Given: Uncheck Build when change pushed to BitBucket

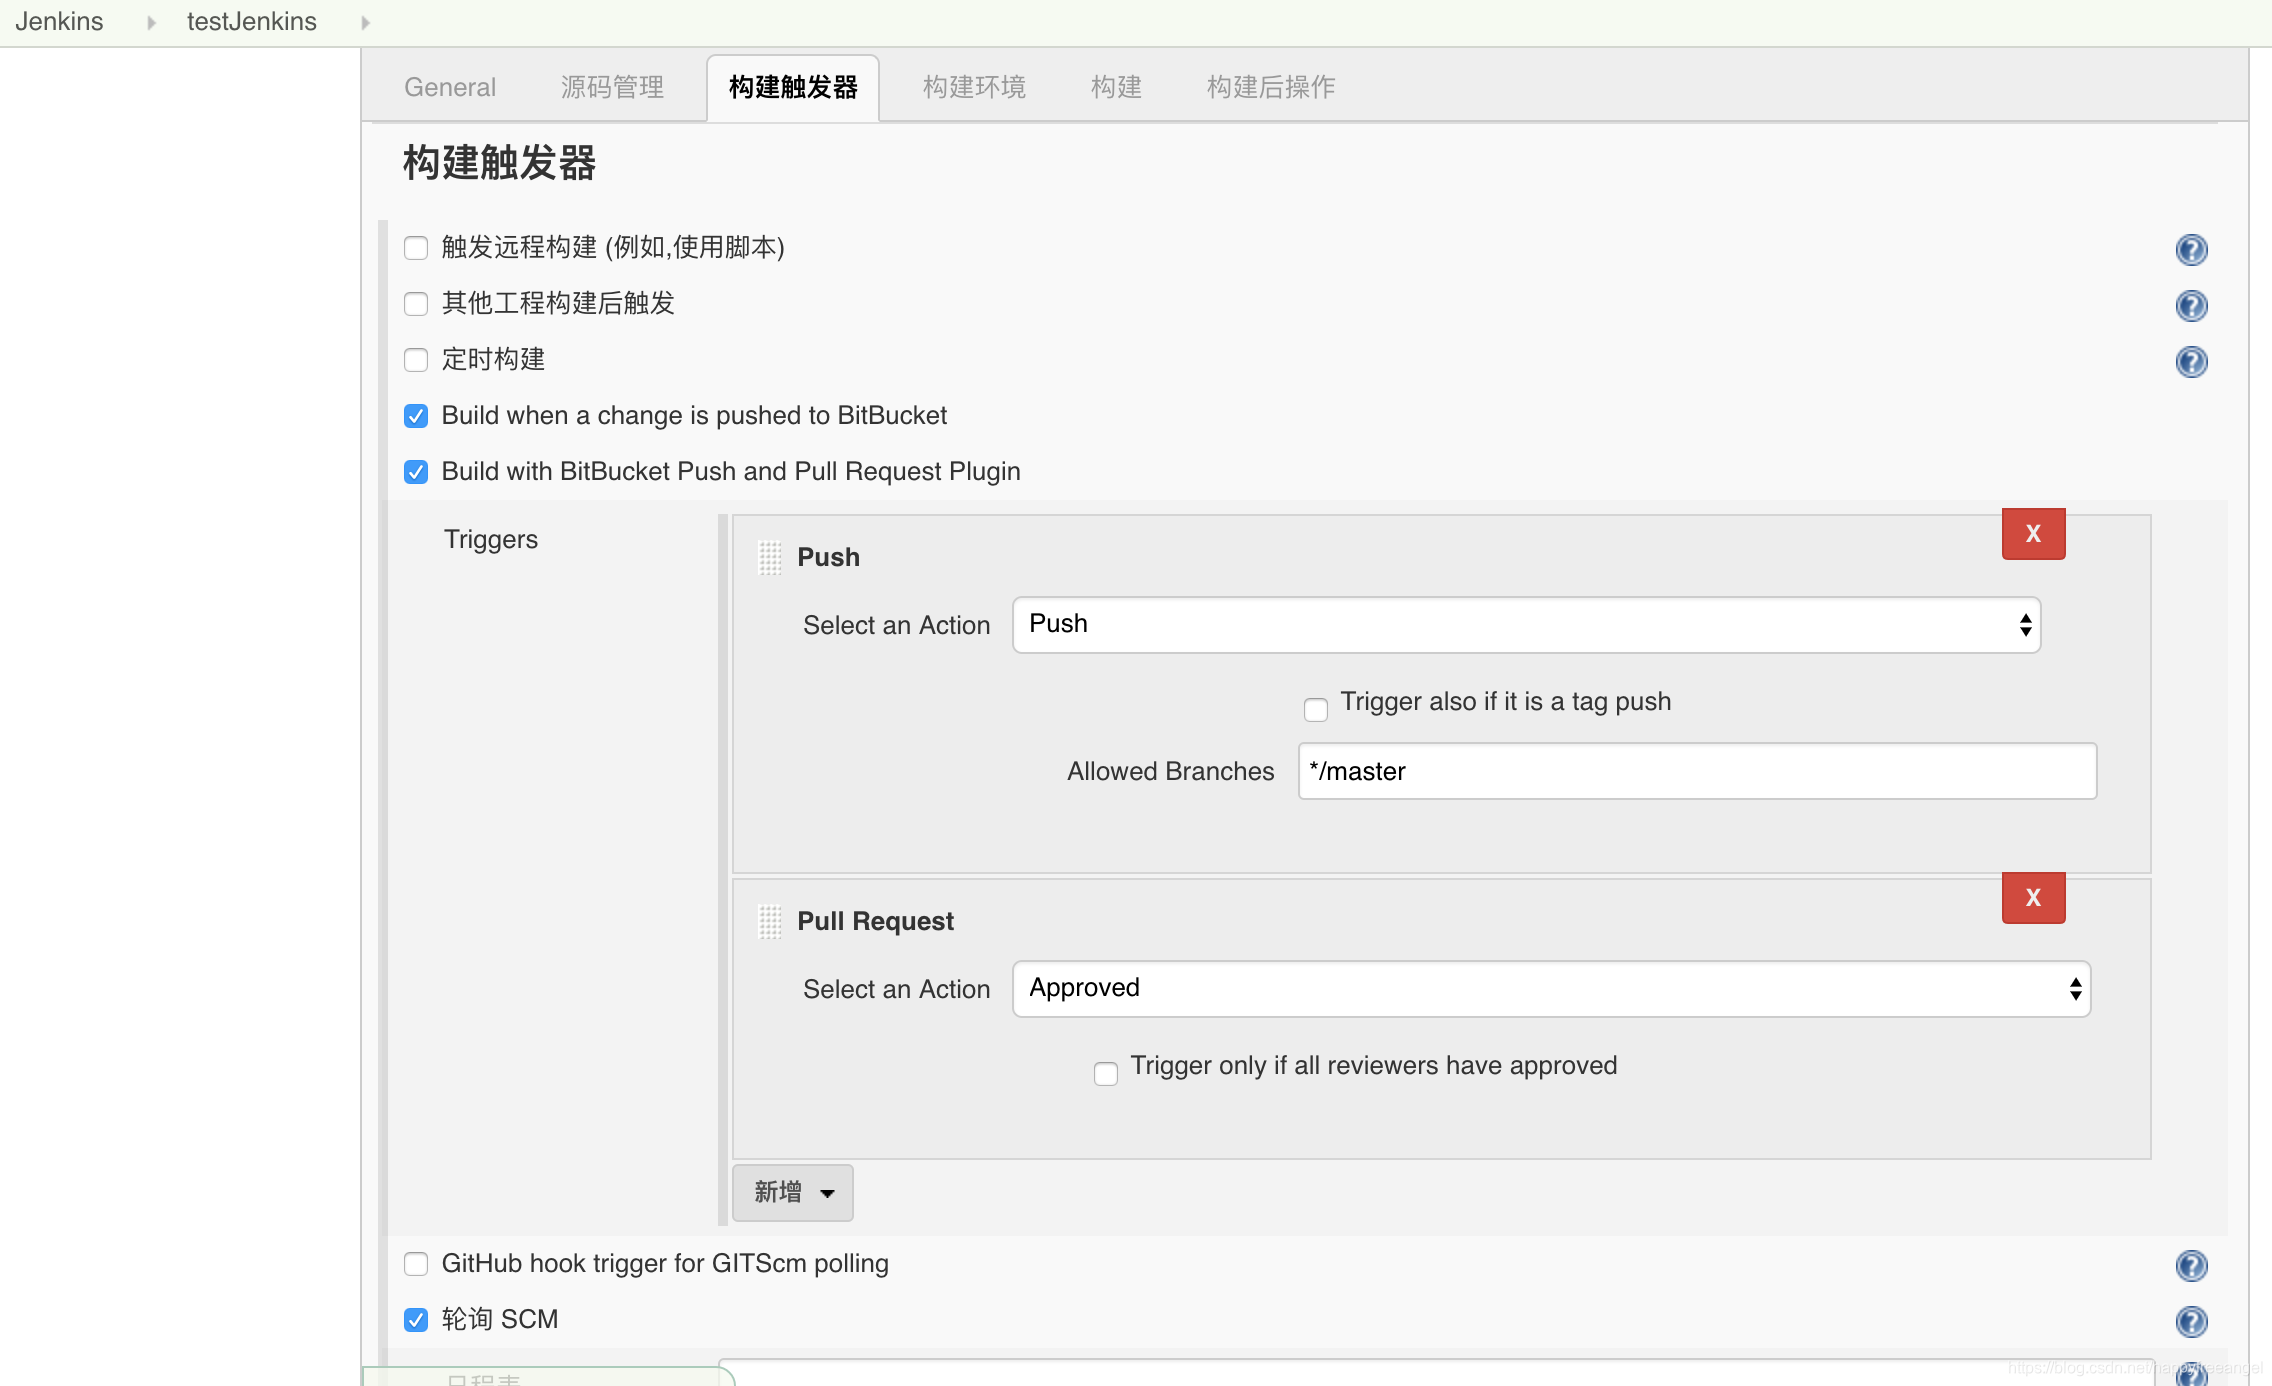Looking at the screenshot, I should pyautogui.click(x=416, y=416).
